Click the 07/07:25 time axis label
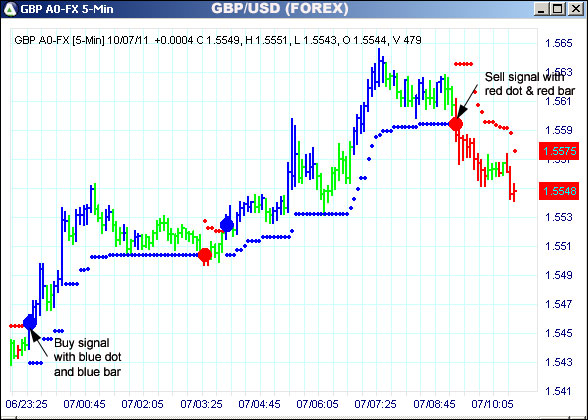Viewport: 588px width, 420px height. (x=375, y=404)
